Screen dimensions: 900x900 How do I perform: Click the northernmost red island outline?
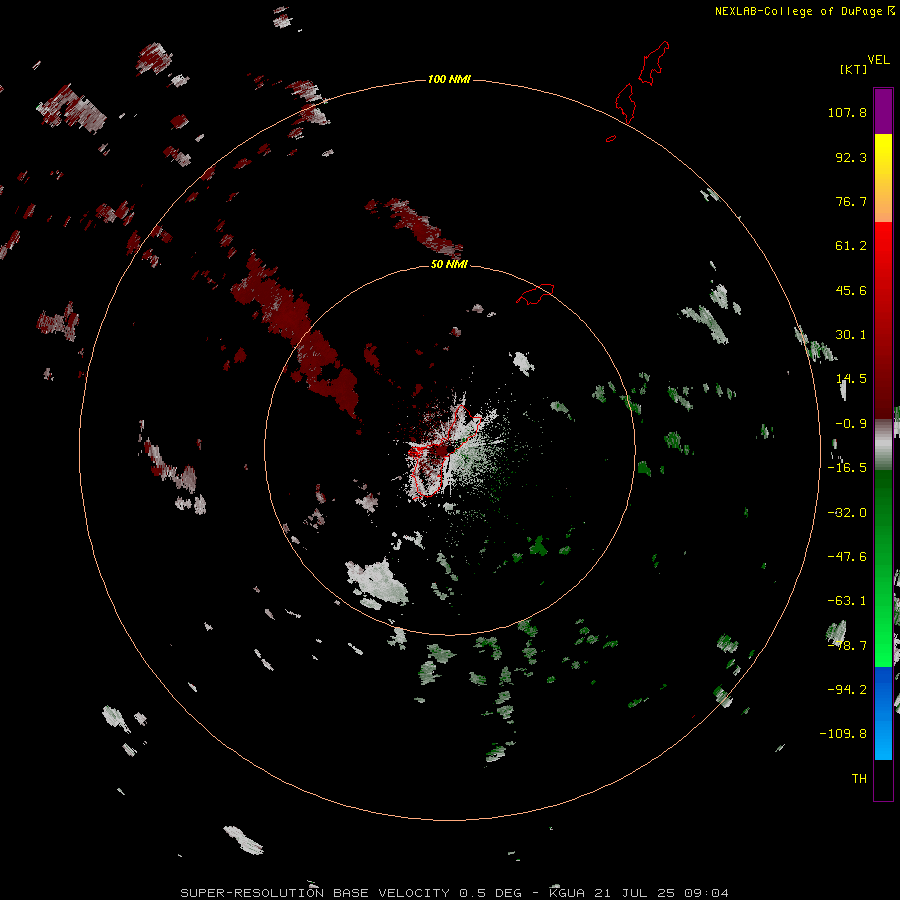click(654, 63)
